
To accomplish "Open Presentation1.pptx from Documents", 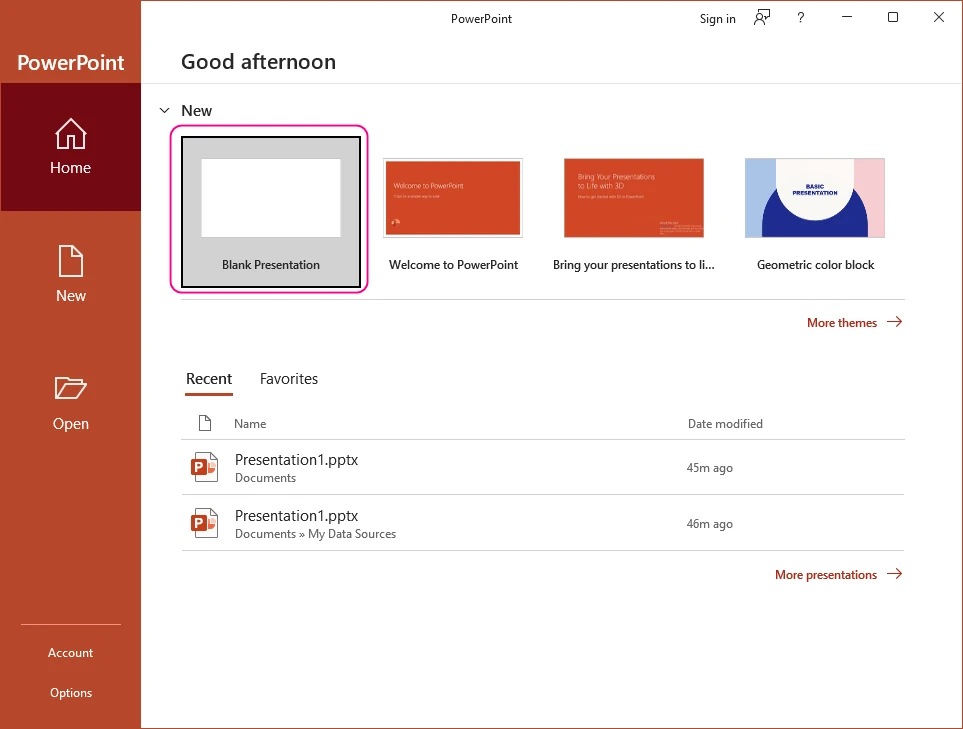I will (x=296, y=459).
